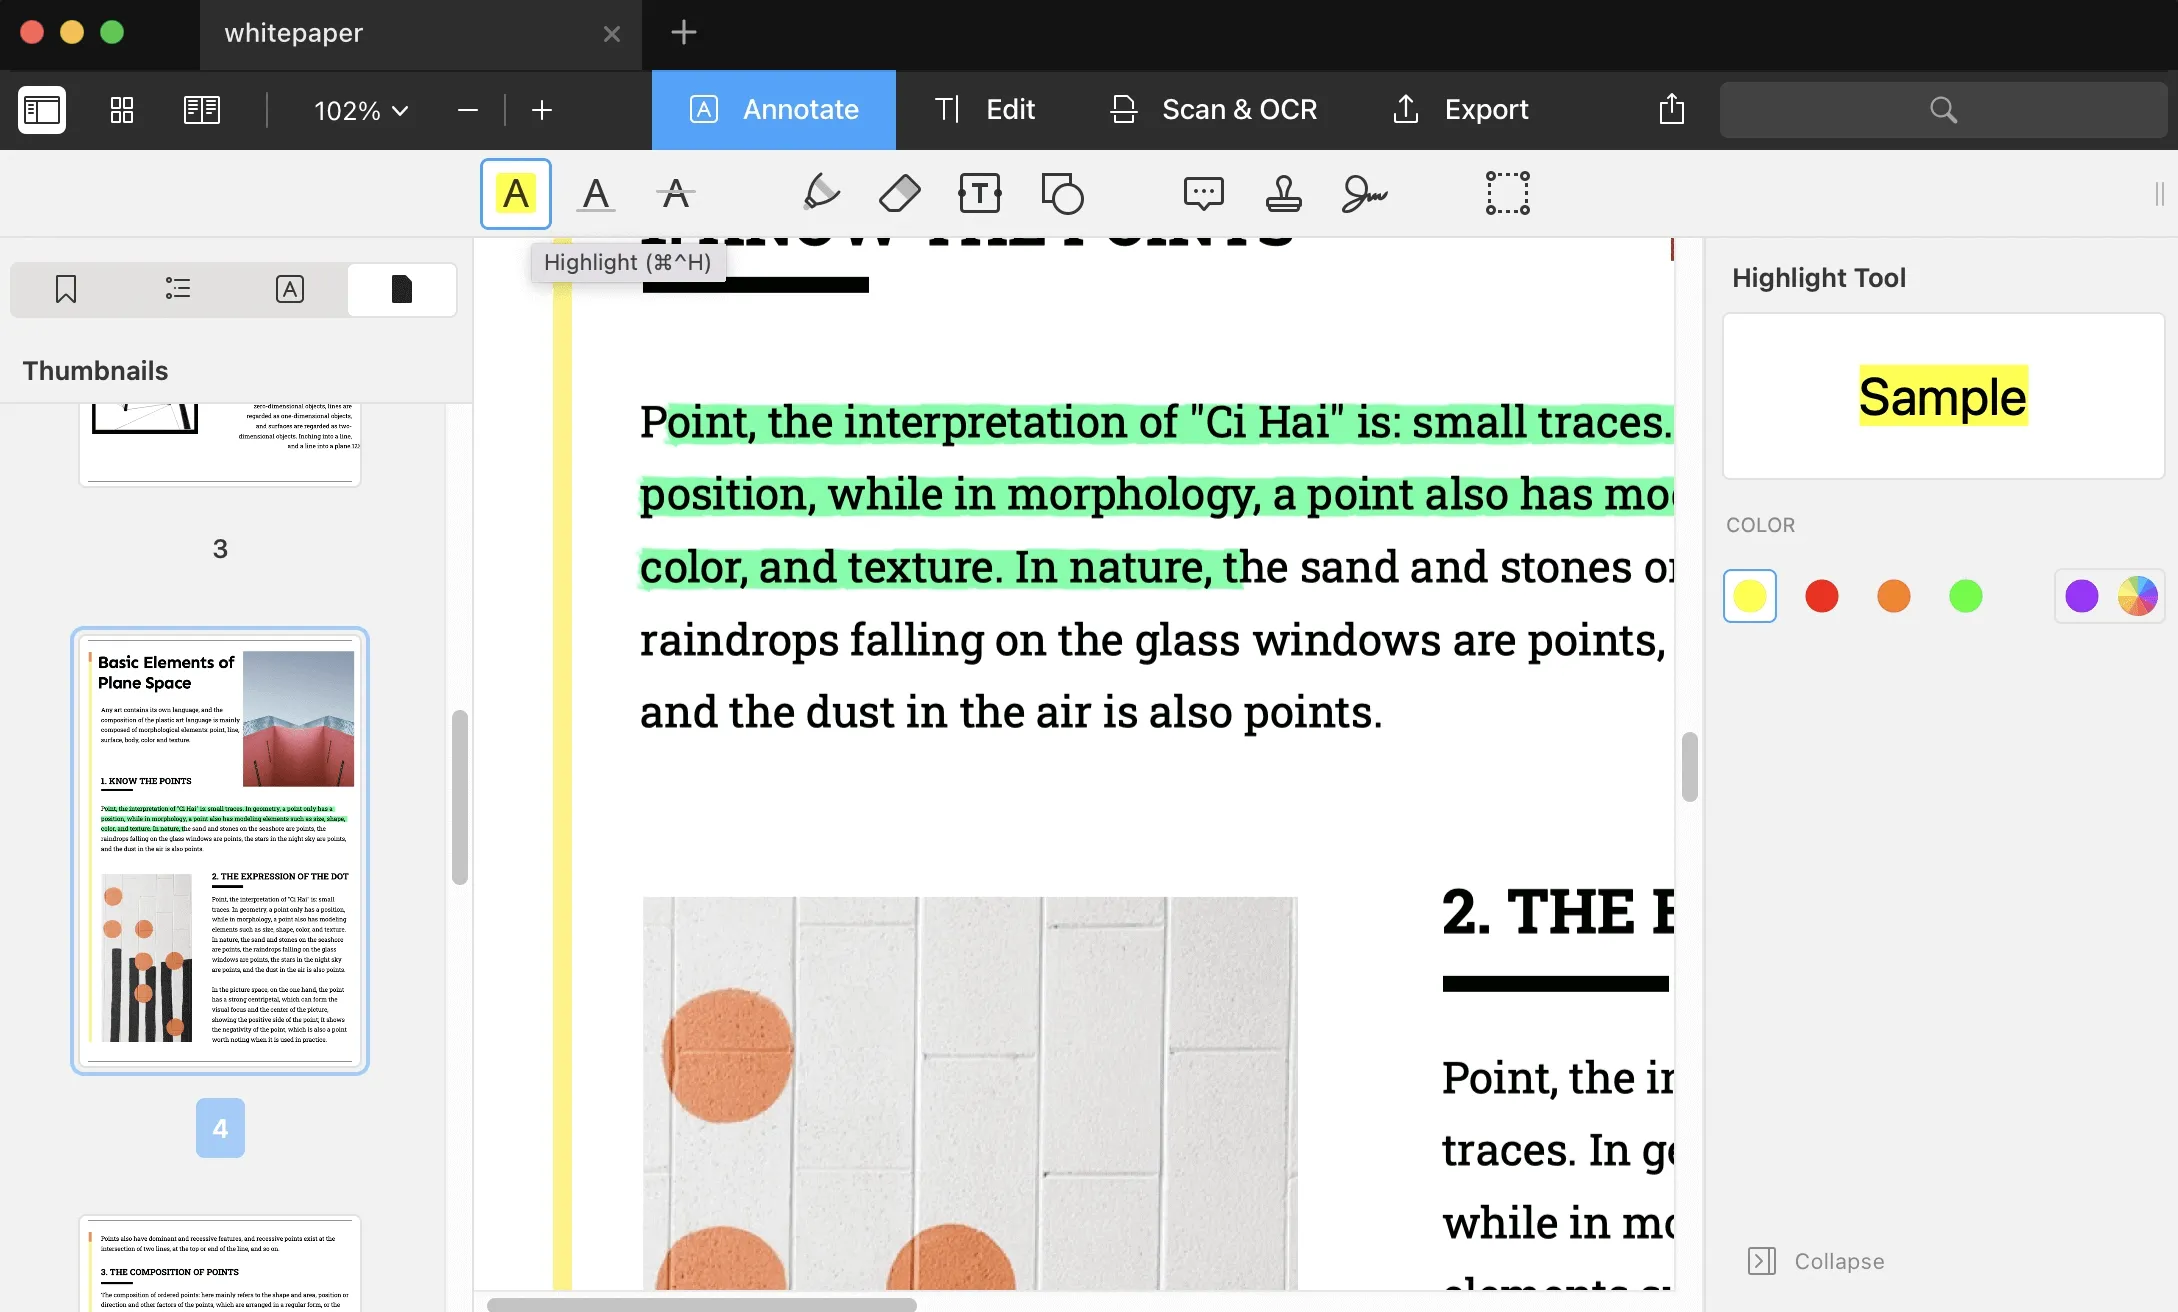Click the Scan & OCR button
2178x1312 pixels.
click(x=1212, y=109)
